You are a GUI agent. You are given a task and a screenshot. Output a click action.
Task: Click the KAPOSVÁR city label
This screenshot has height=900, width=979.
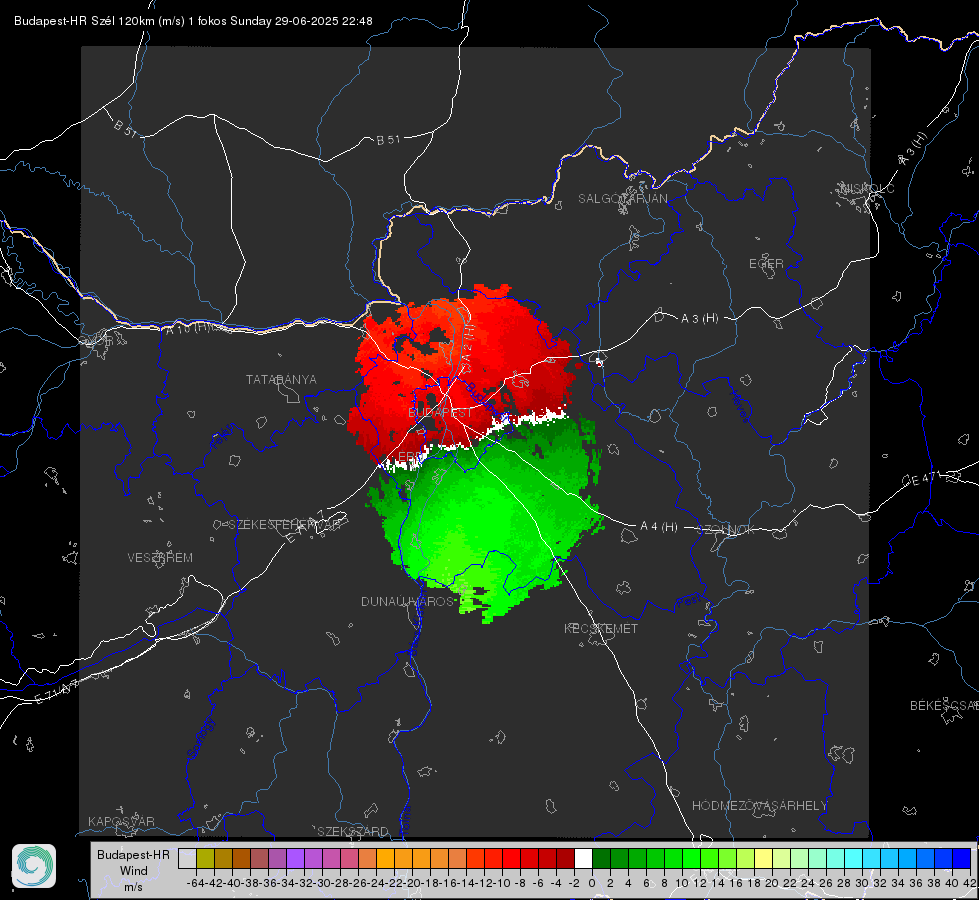(x=121, y=821)
